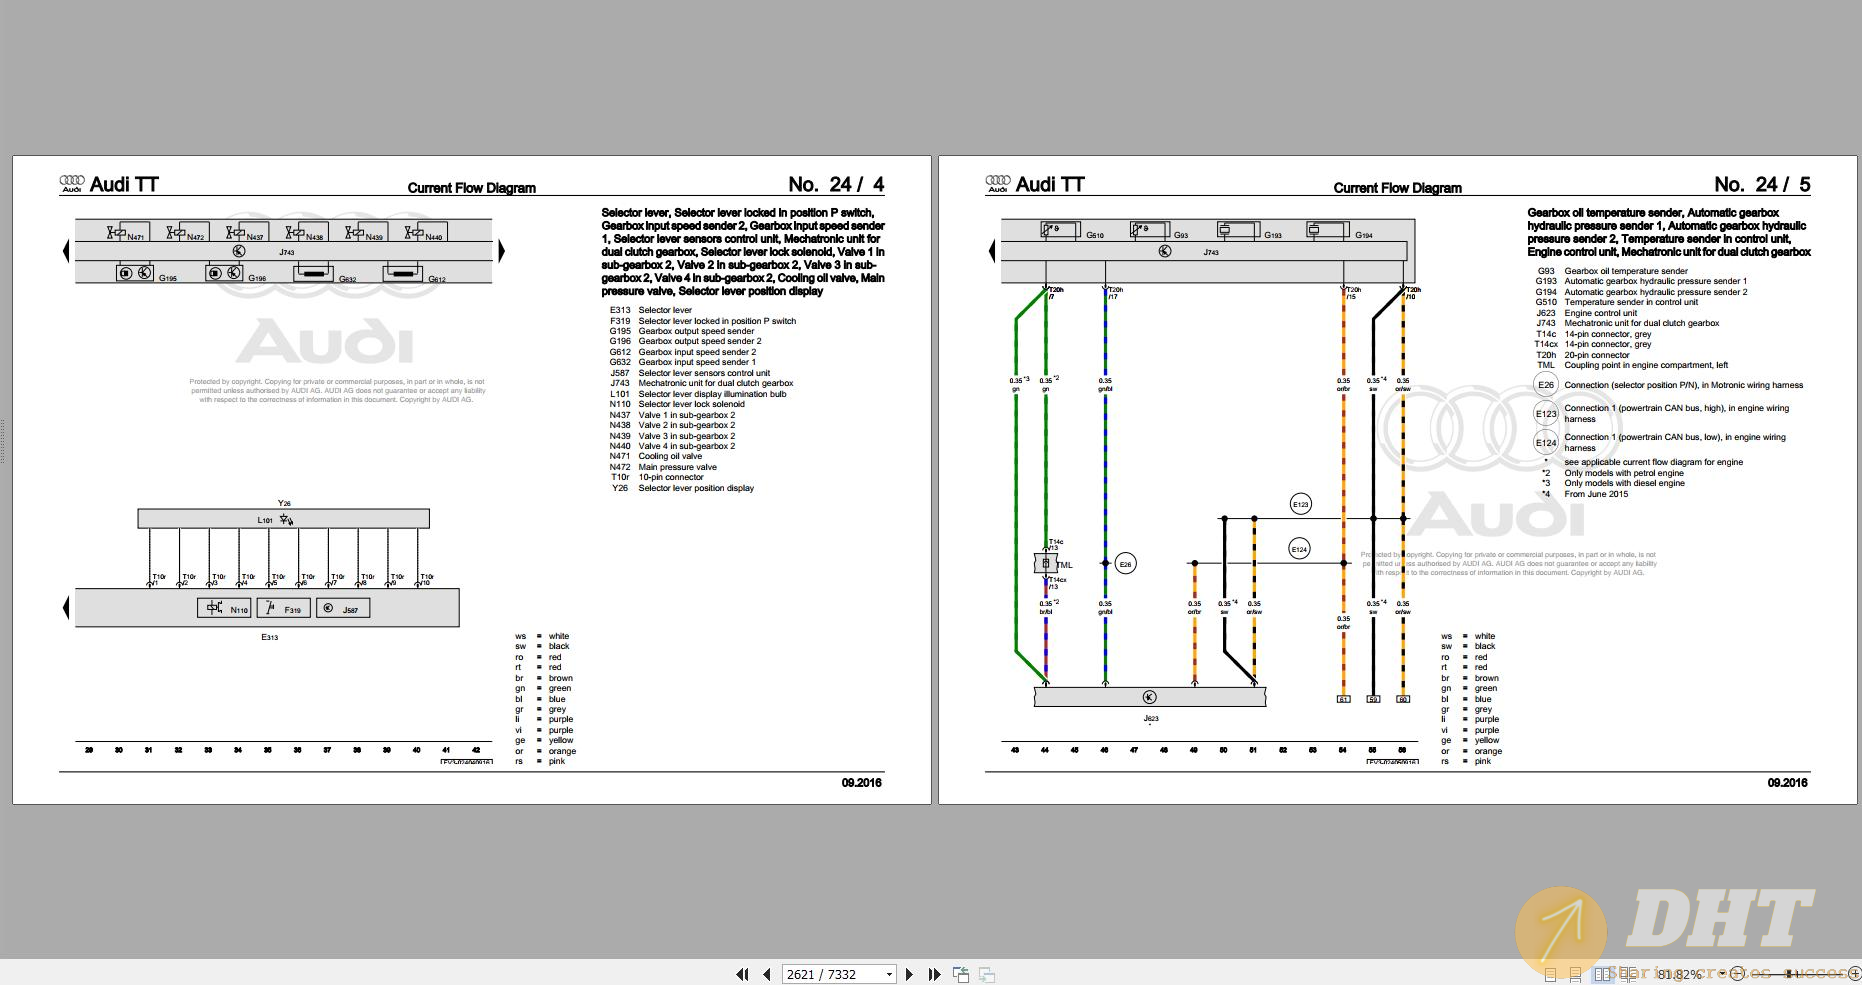Switch to continuous facing pages layout
This screenshot has width=1862, height=985.
tap(1628, 974)
